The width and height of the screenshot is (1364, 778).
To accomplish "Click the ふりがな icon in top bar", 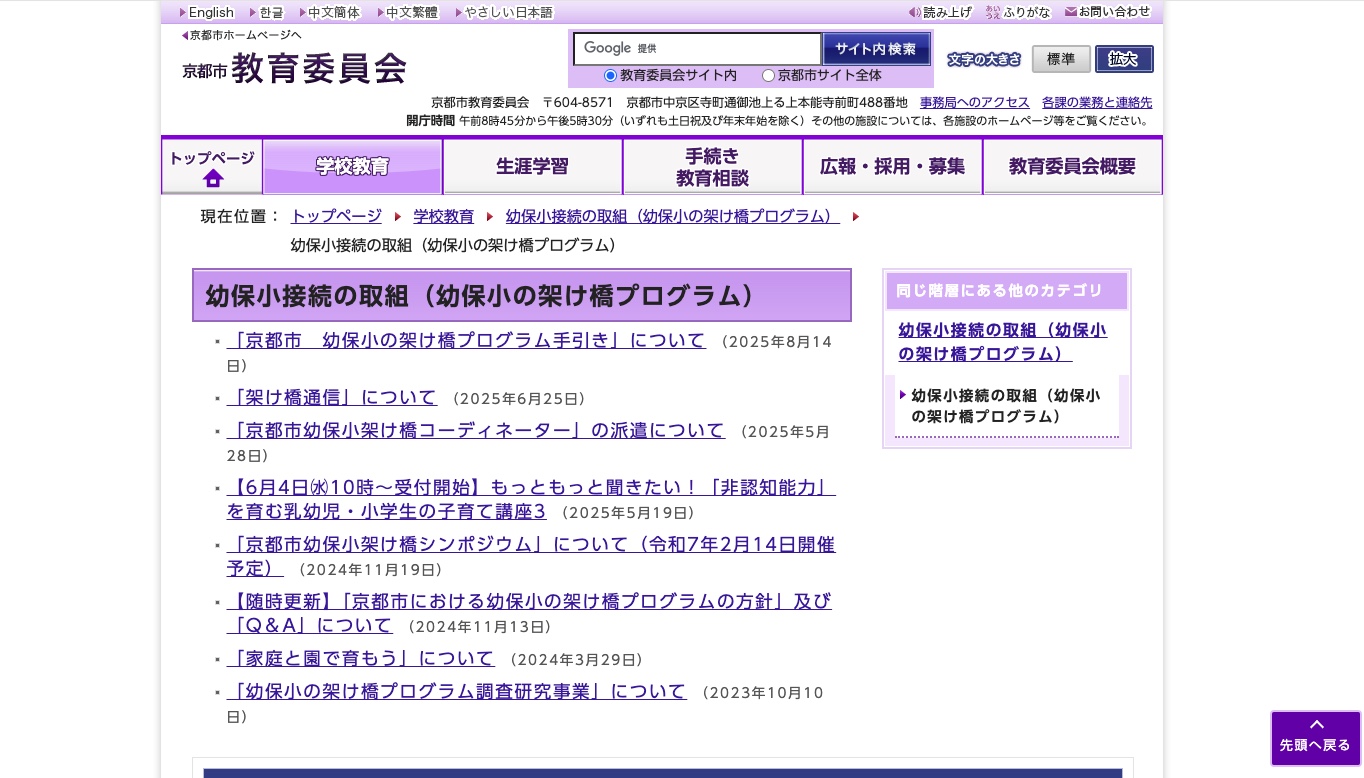I will coord(992,12).
